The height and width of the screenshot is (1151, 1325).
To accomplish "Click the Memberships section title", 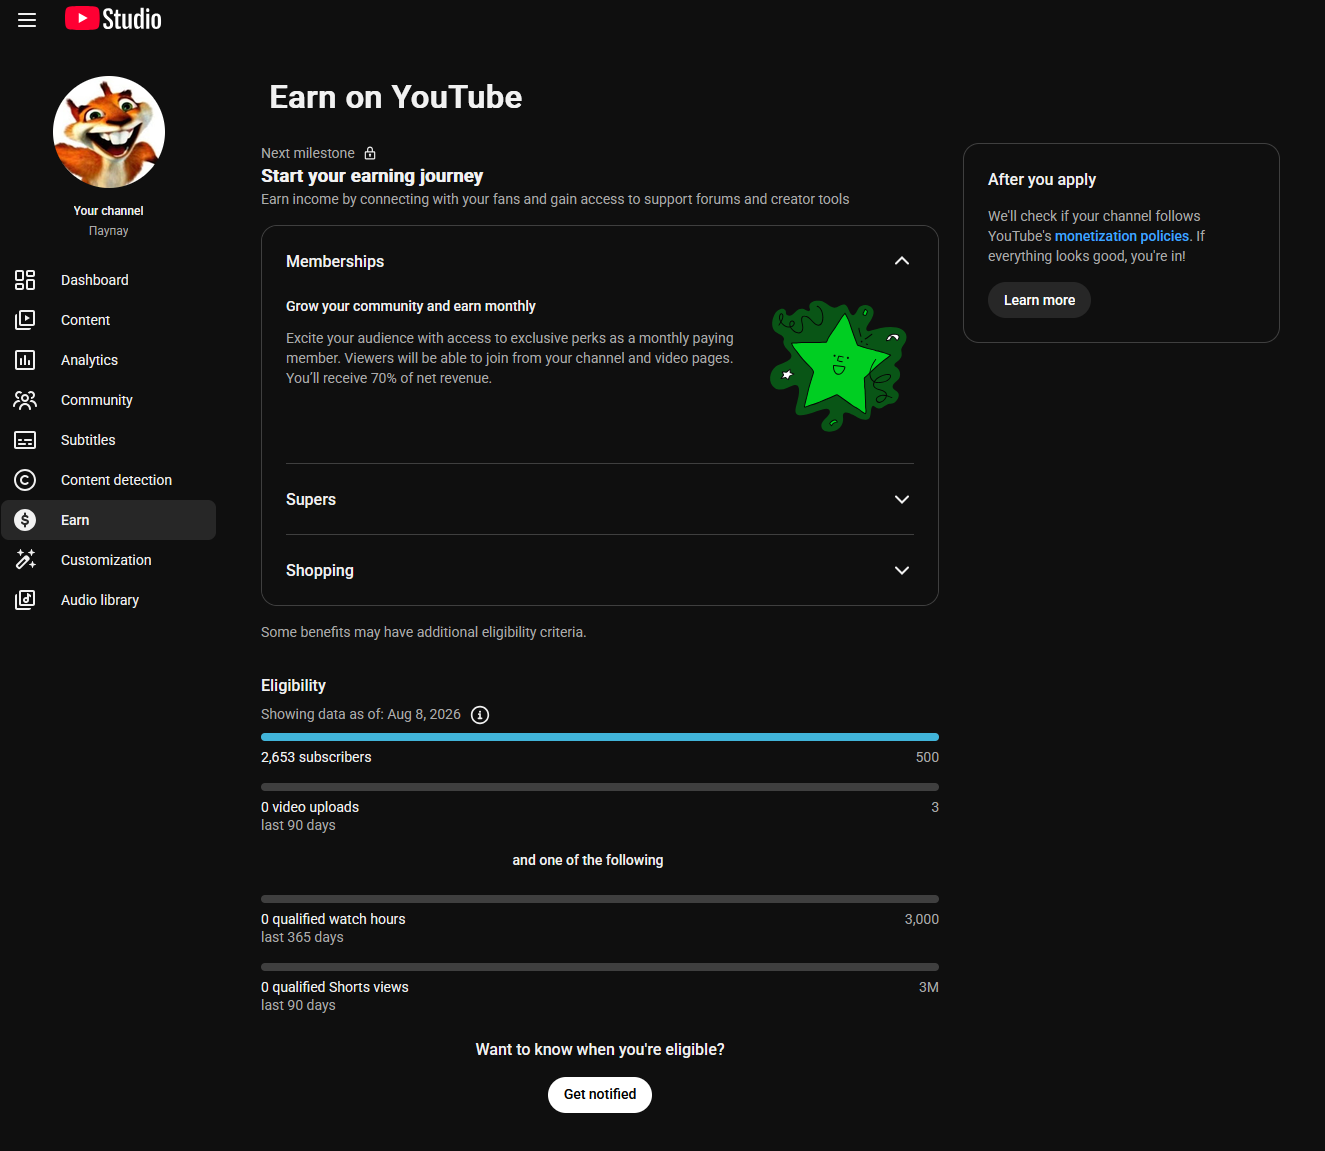I will (335, 261).
